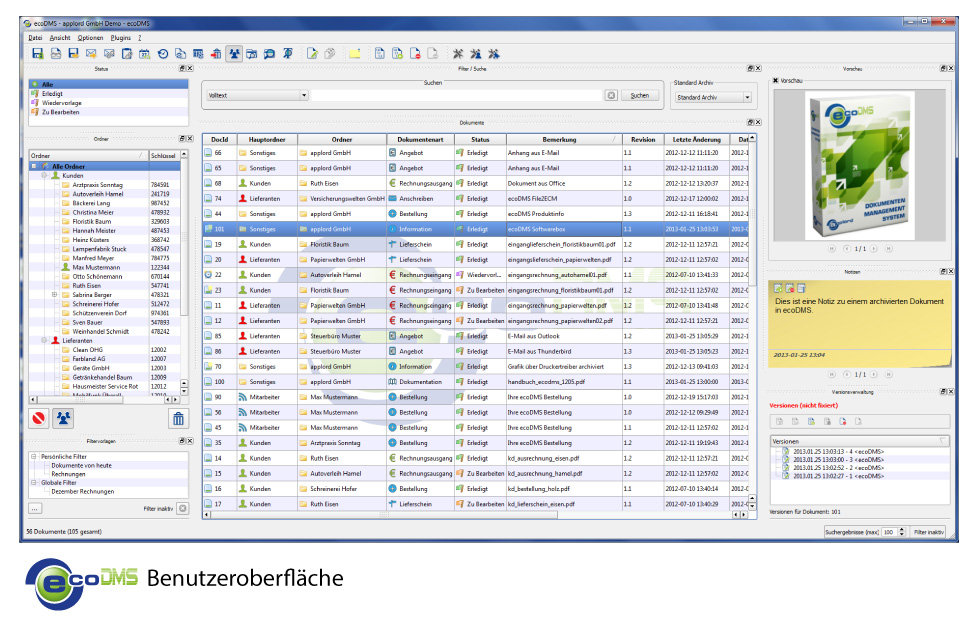Viewport: 971px width, 623px height.
Task: Collapse the Alle Ordner tree node
Action: pyautogui.click(x=34, y=167)
